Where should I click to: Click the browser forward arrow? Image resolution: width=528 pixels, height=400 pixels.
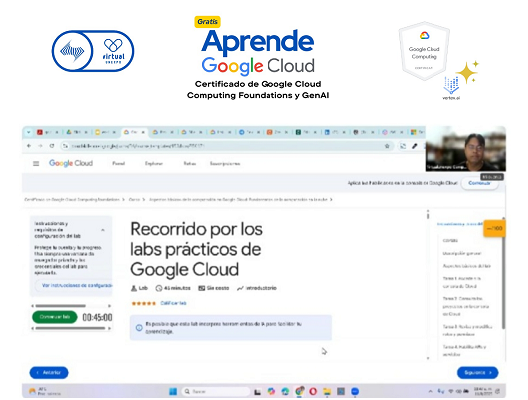40,146
